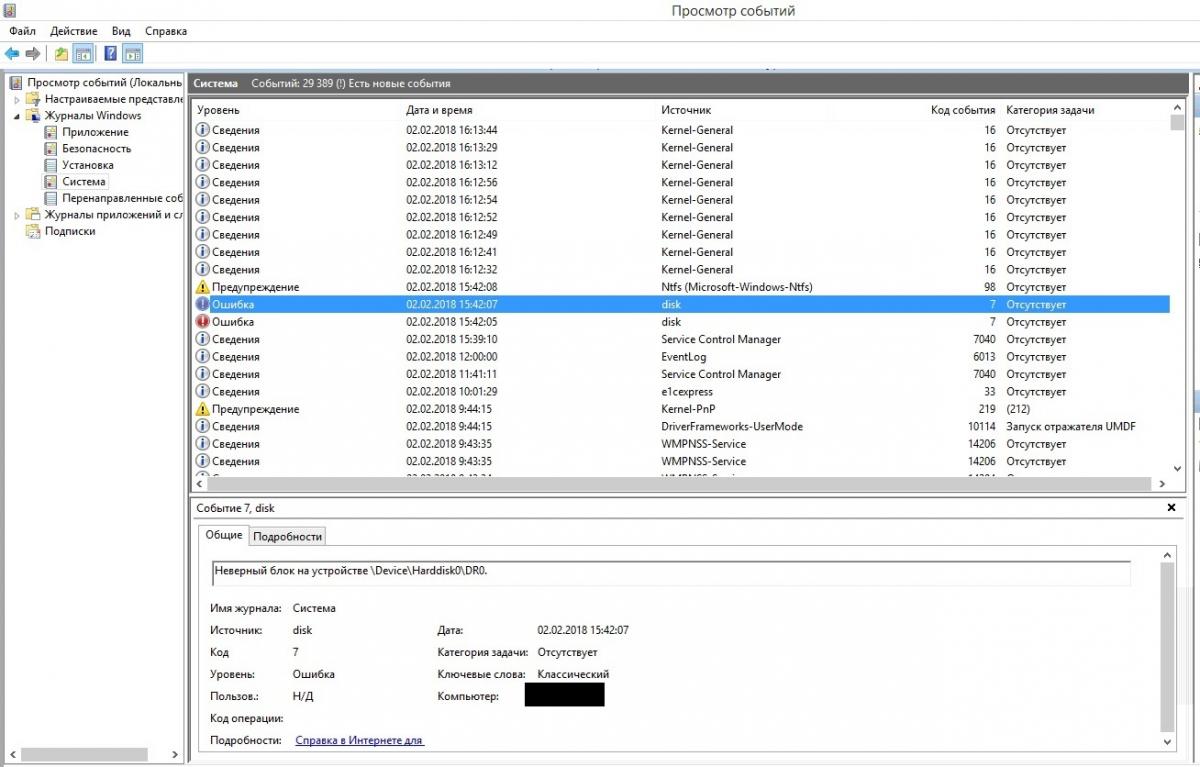1200x767 pixels.
Task: Expand the Настраиваемые представления tree node
Action: pos(17,100)
